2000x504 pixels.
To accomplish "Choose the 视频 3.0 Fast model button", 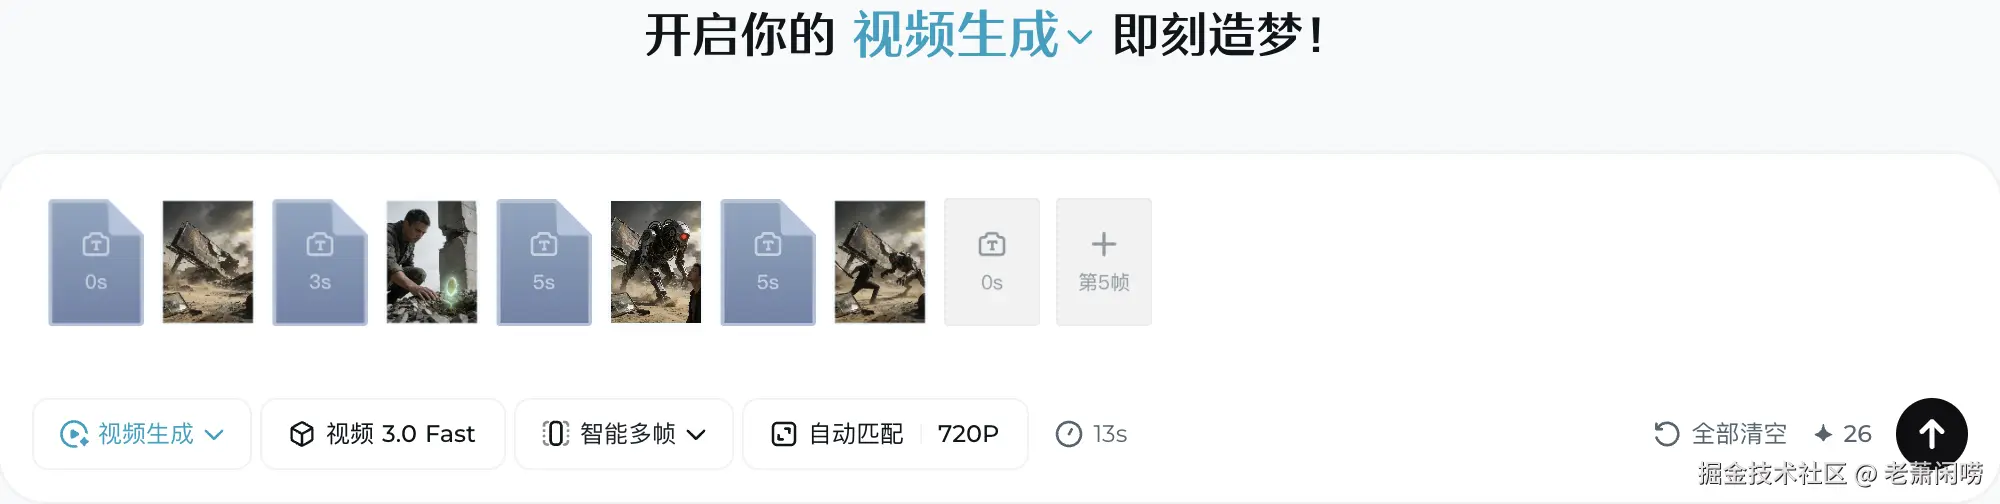I will click(383, 433).
